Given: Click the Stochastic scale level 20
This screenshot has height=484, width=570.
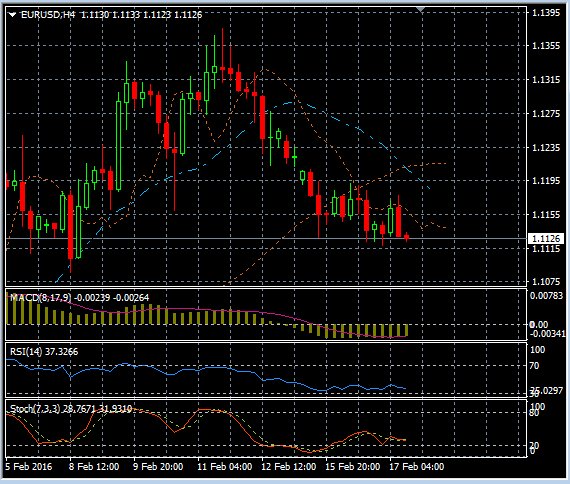Looking at the screenshot, I should pyautogui.click(x=534, y=445).
